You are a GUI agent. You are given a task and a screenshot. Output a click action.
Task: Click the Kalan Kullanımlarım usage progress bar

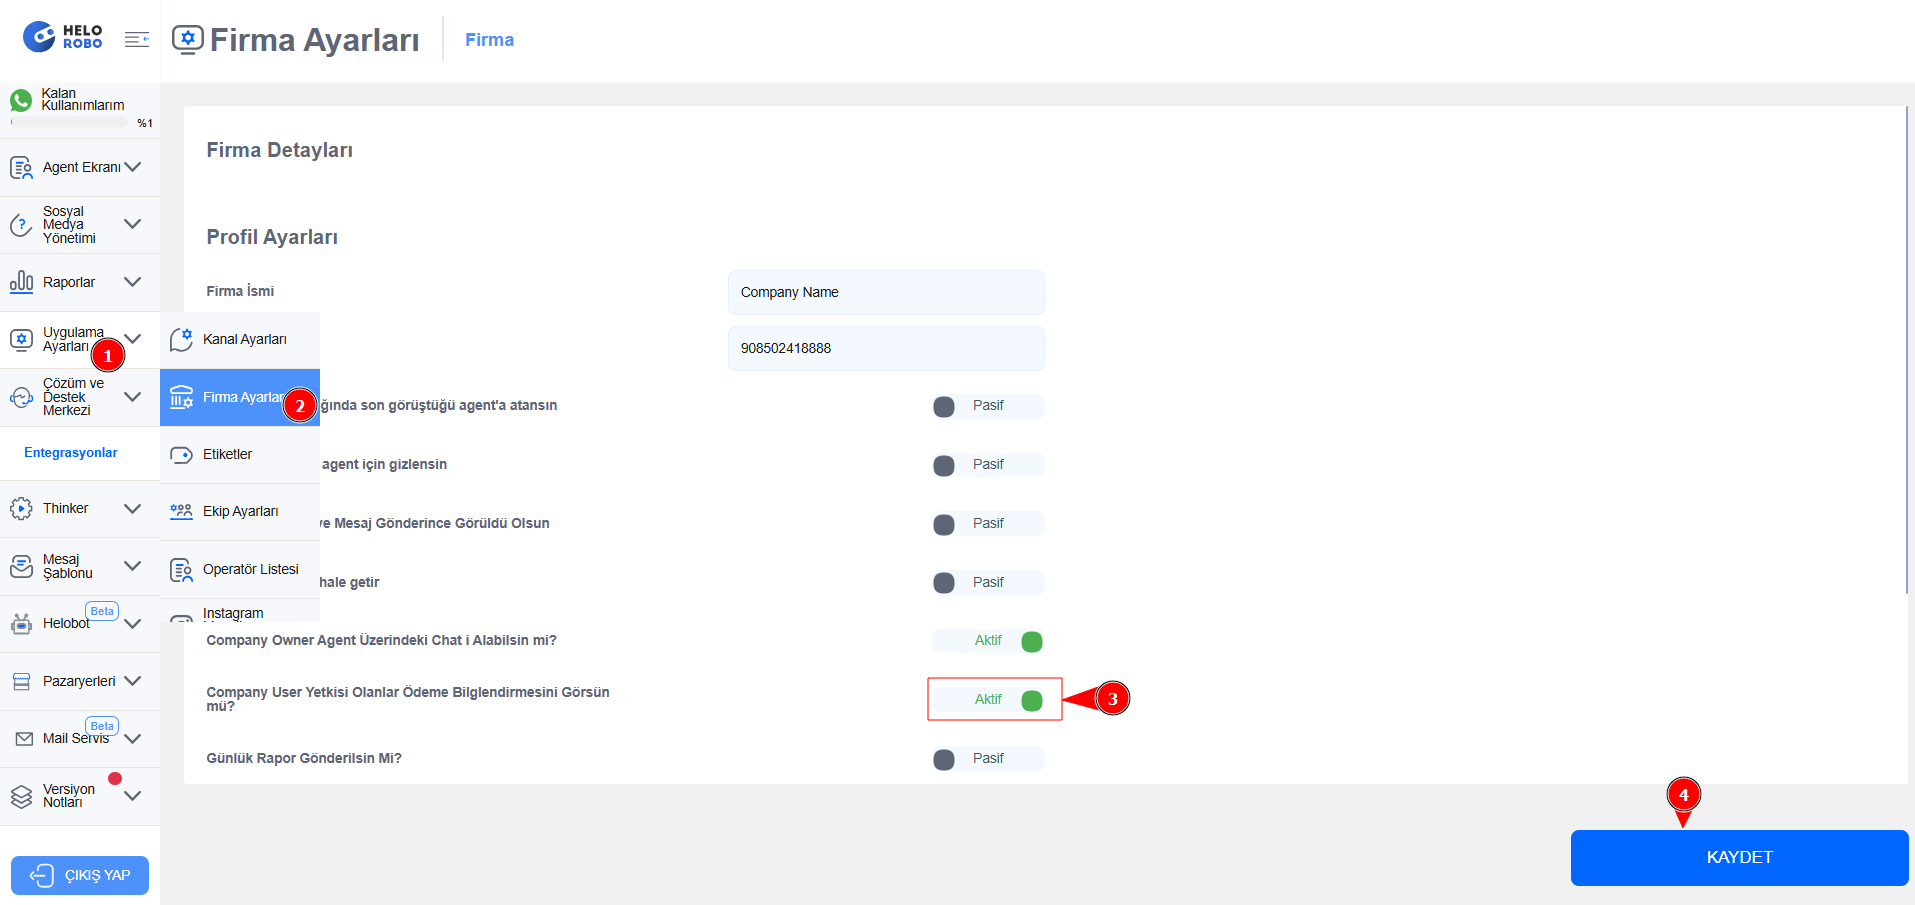pos(69,123)
